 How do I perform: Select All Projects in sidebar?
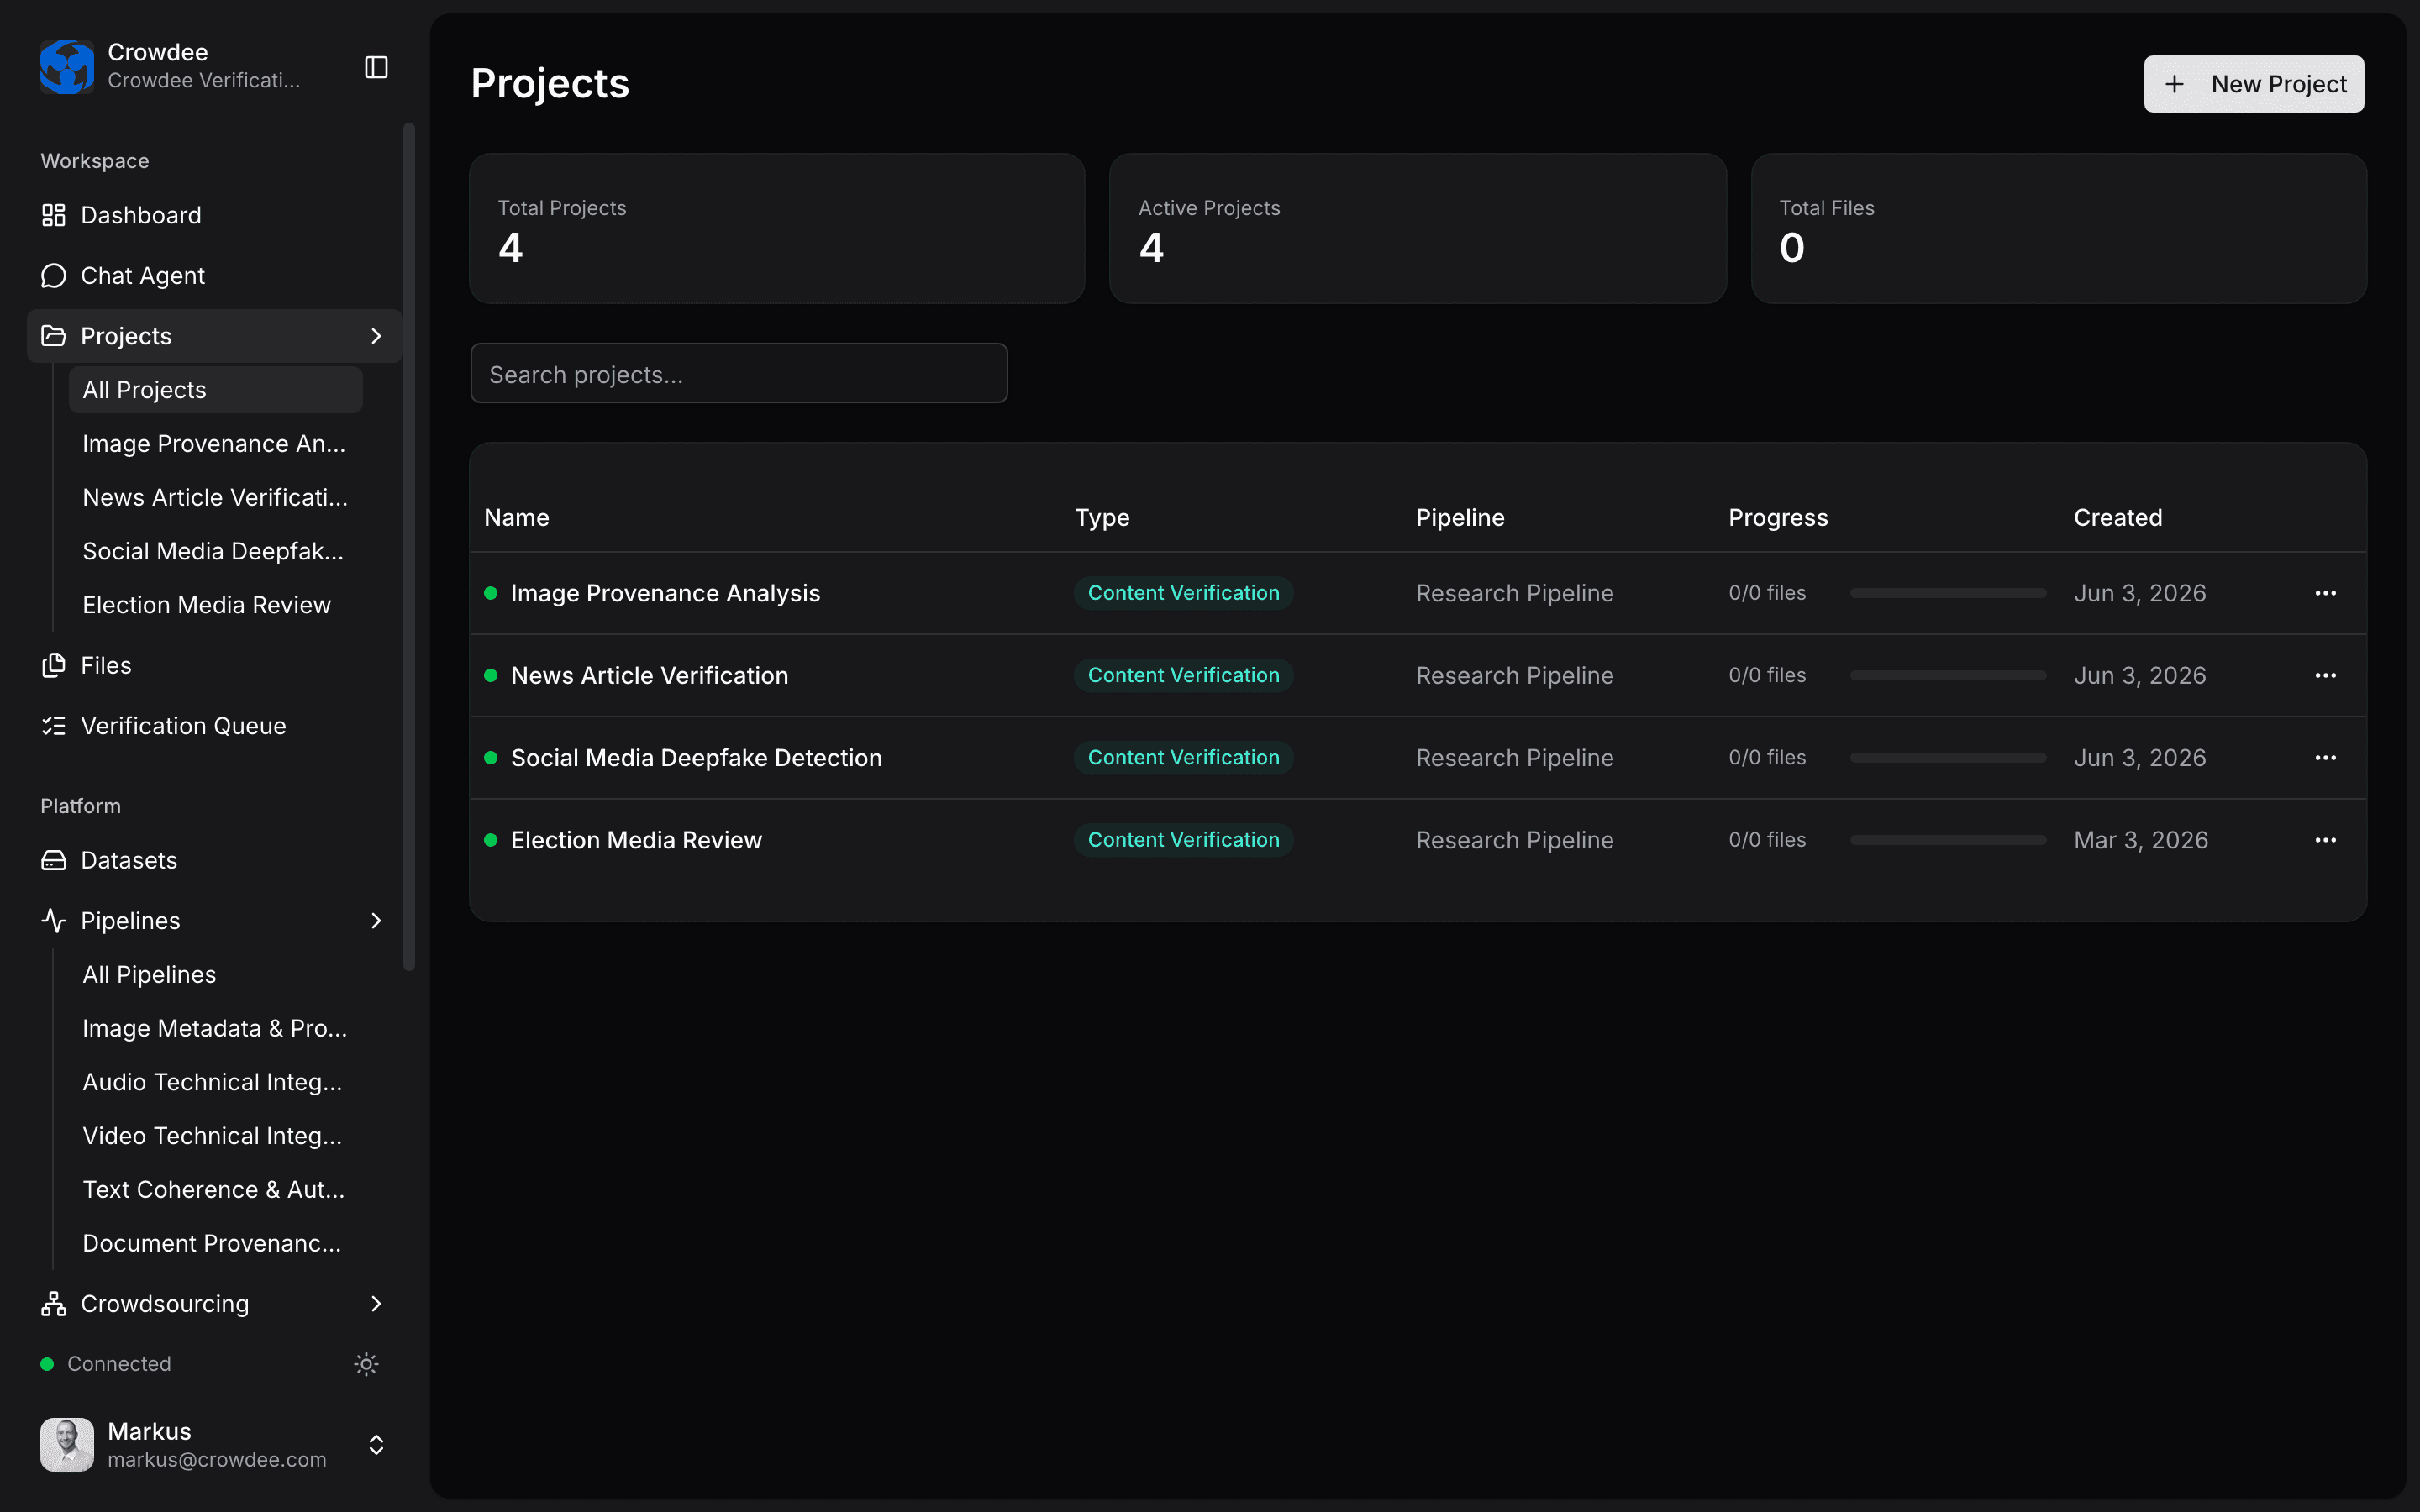[x=215, y=390]
